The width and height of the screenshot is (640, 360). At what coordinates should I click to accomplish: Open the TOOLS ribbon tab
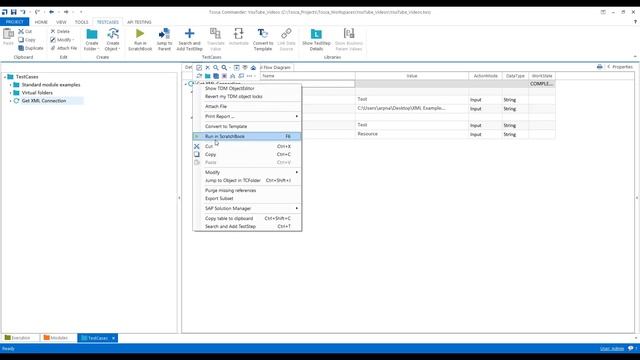(x=81, y=22)
